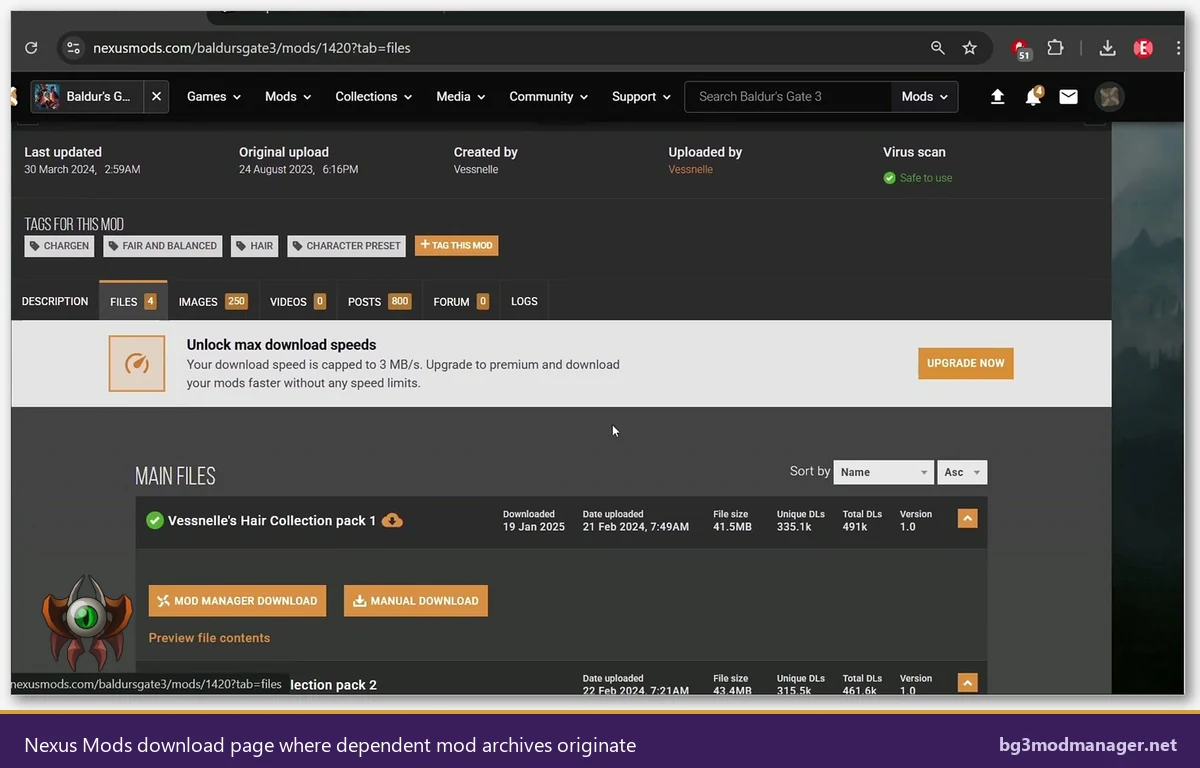
Task: Click the 41.5MB file size value
Action: [732, 527]
